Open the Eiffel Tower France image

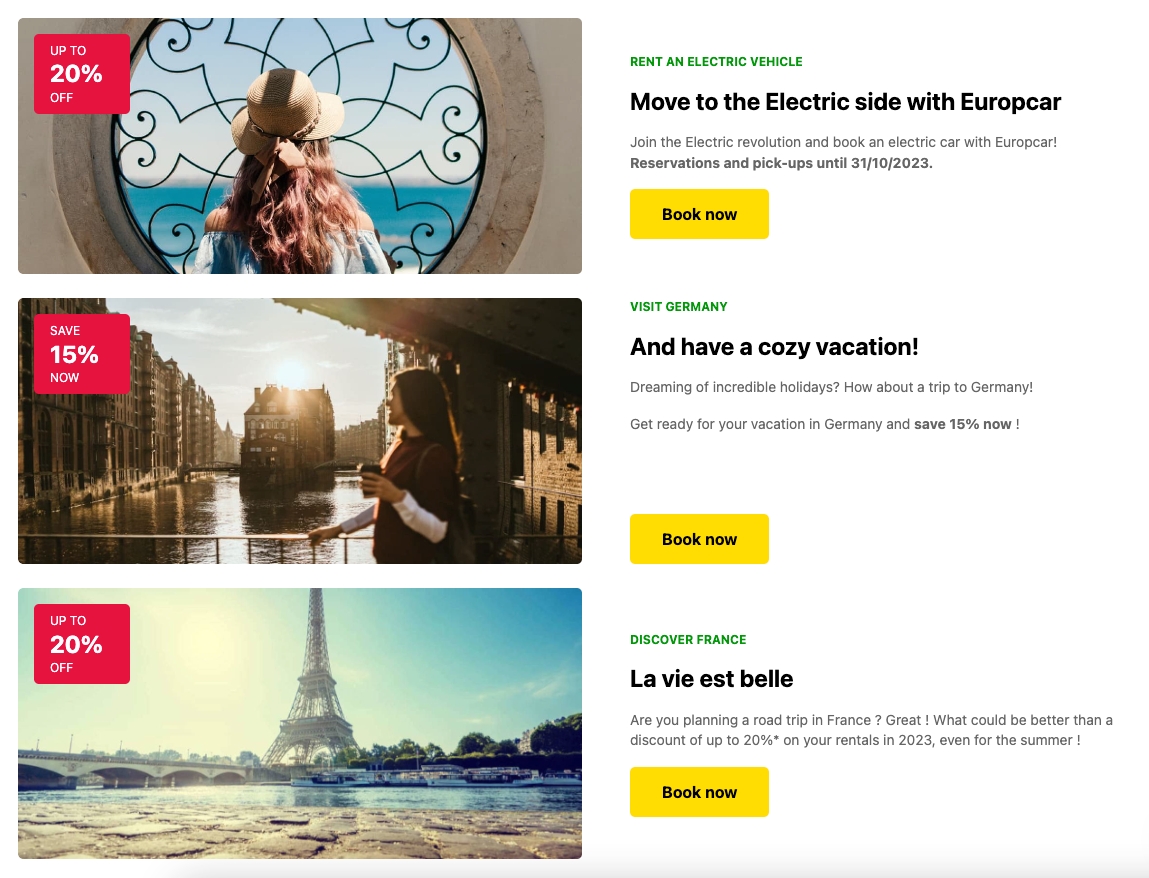(x=300, y=723)
